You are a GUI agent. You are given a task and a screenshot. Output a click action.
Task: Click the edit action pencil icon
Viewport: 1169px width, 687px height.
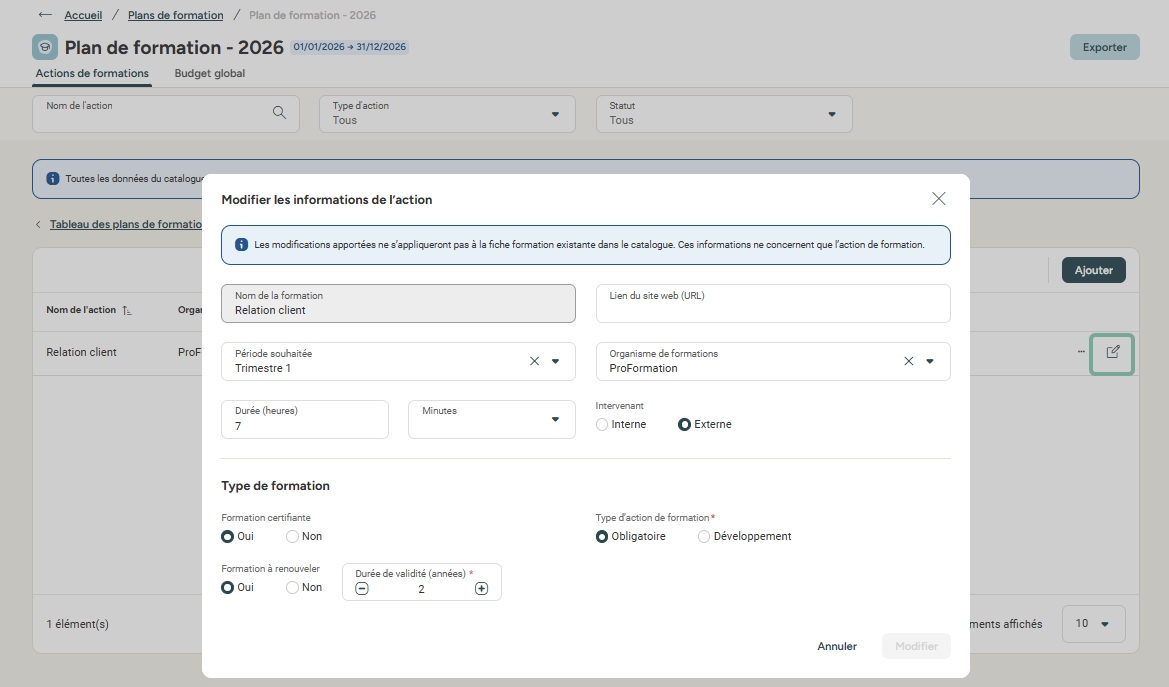(1112, 353)
